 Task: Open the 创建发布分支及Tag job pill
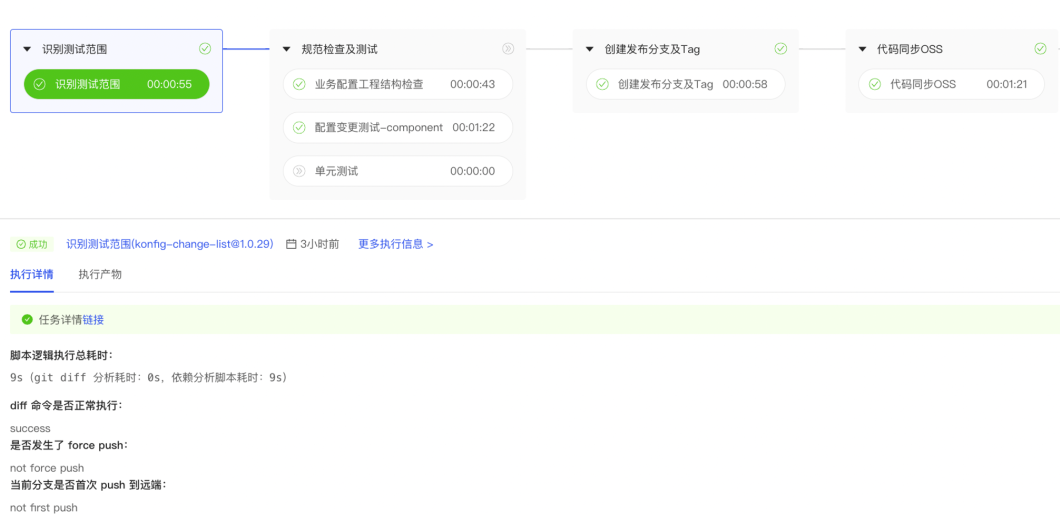(x=685, y=85)
